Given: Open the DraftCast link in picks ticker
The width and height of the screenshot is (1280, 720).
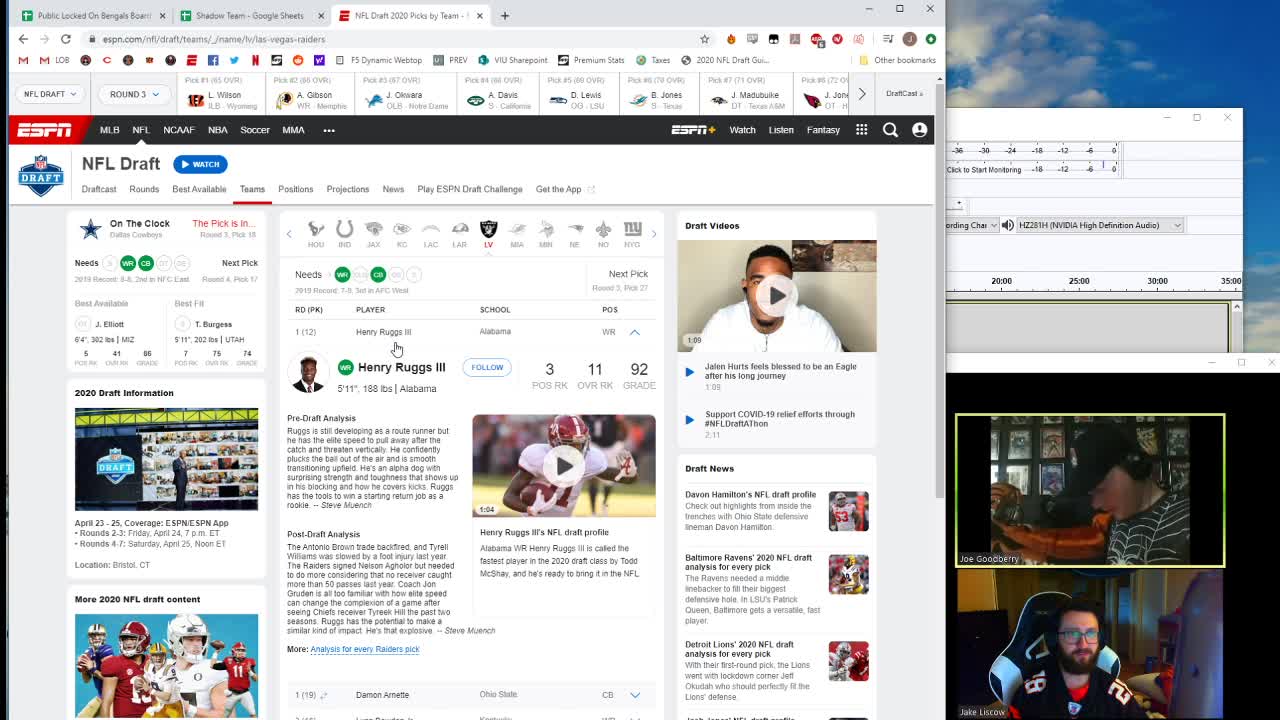Looking at the screenshot, I should (903, 94).
